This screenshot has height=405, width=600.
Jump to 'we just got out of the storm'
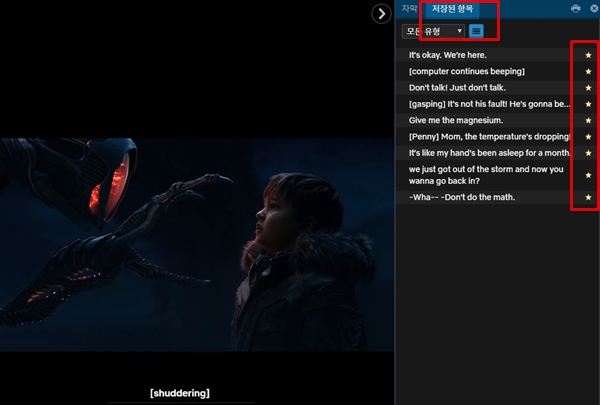tap(486, 175)
